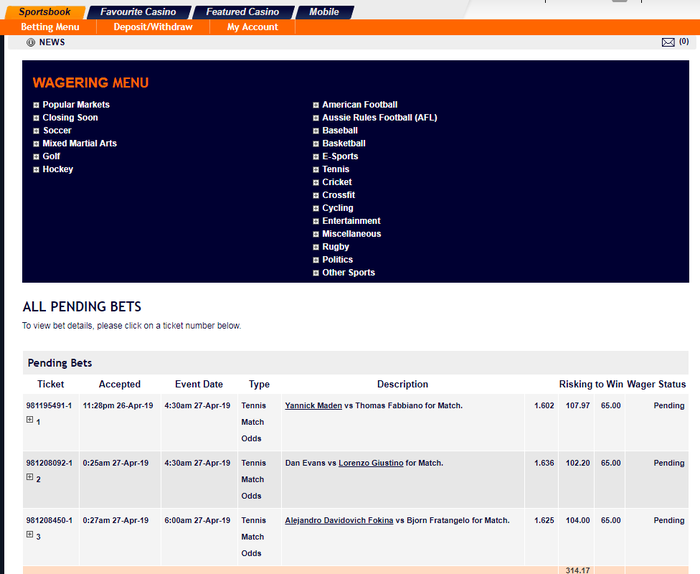Viewport: 700px width, 574px height.
Task: Expand Baseball plus icon
Action: pyautogui.click(x=316, y=131)
